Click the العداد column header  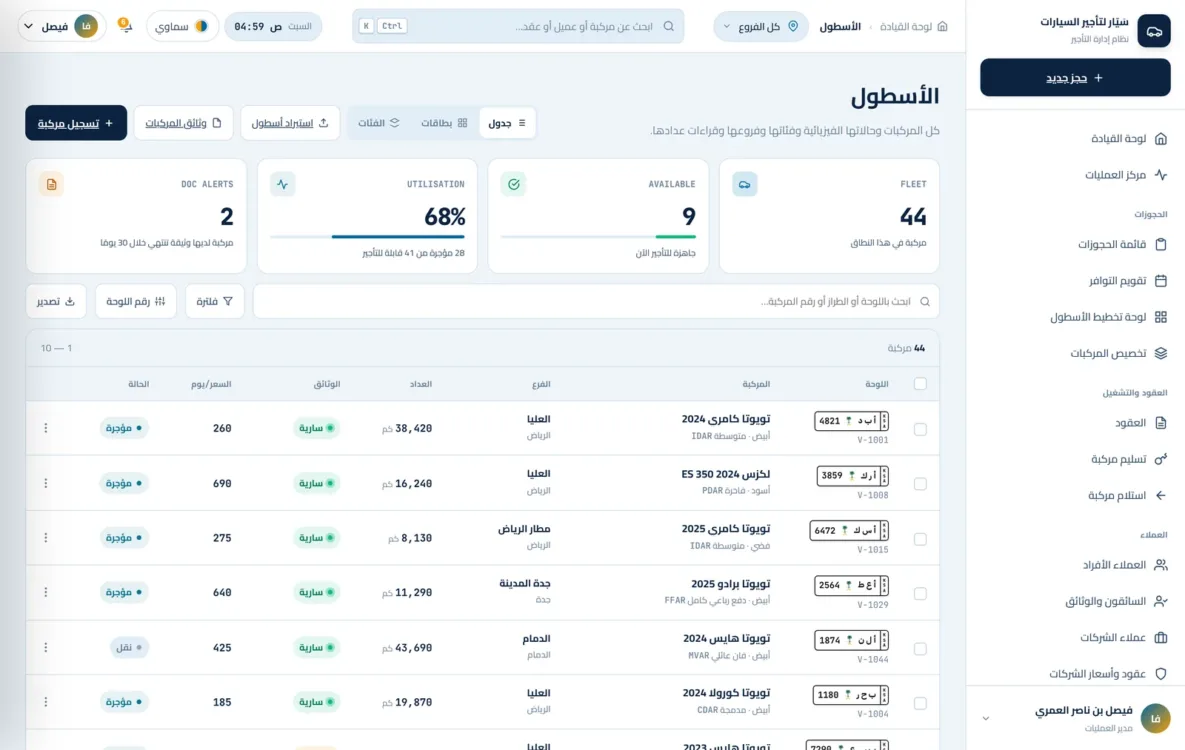[421, 384]
